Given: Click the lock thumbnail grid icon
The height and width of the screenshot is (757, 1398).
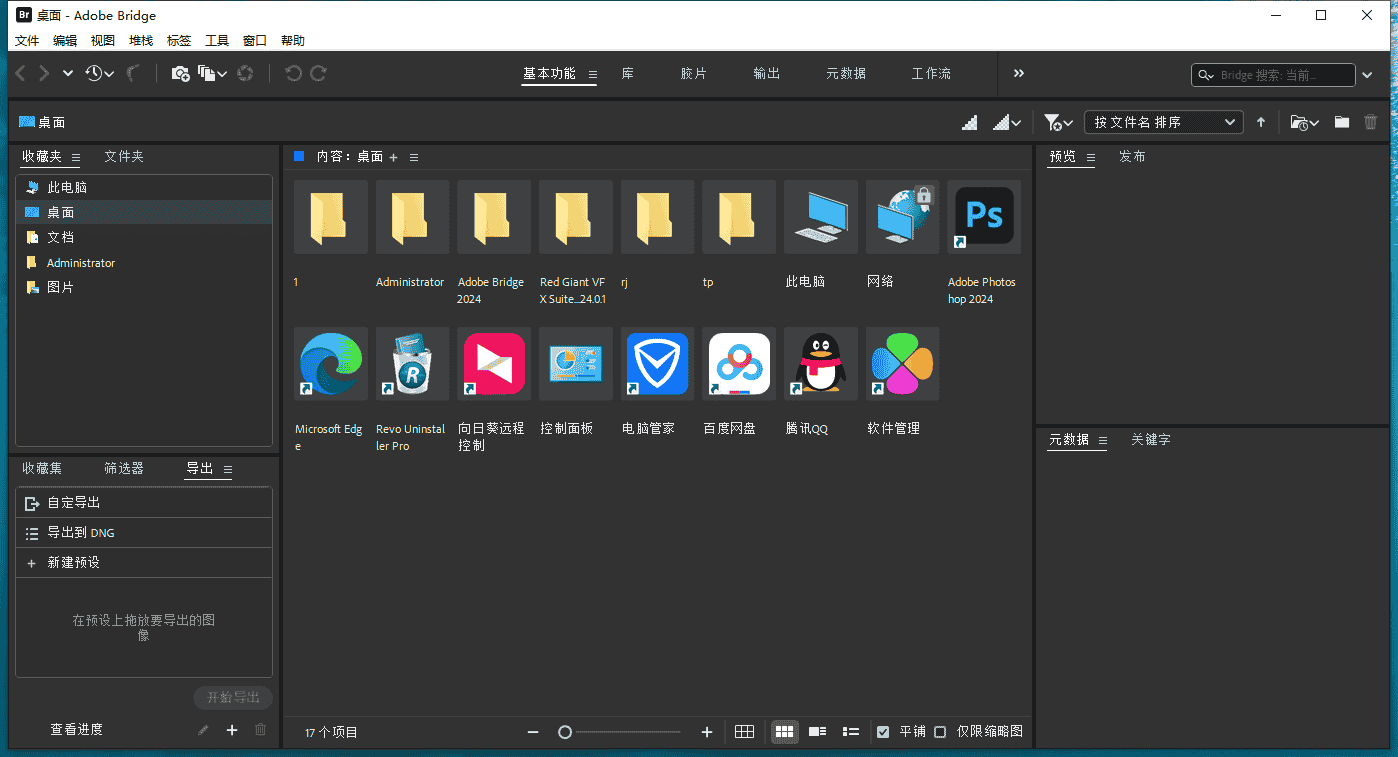Looking at the screenshot, I should (x=744, y=732).
